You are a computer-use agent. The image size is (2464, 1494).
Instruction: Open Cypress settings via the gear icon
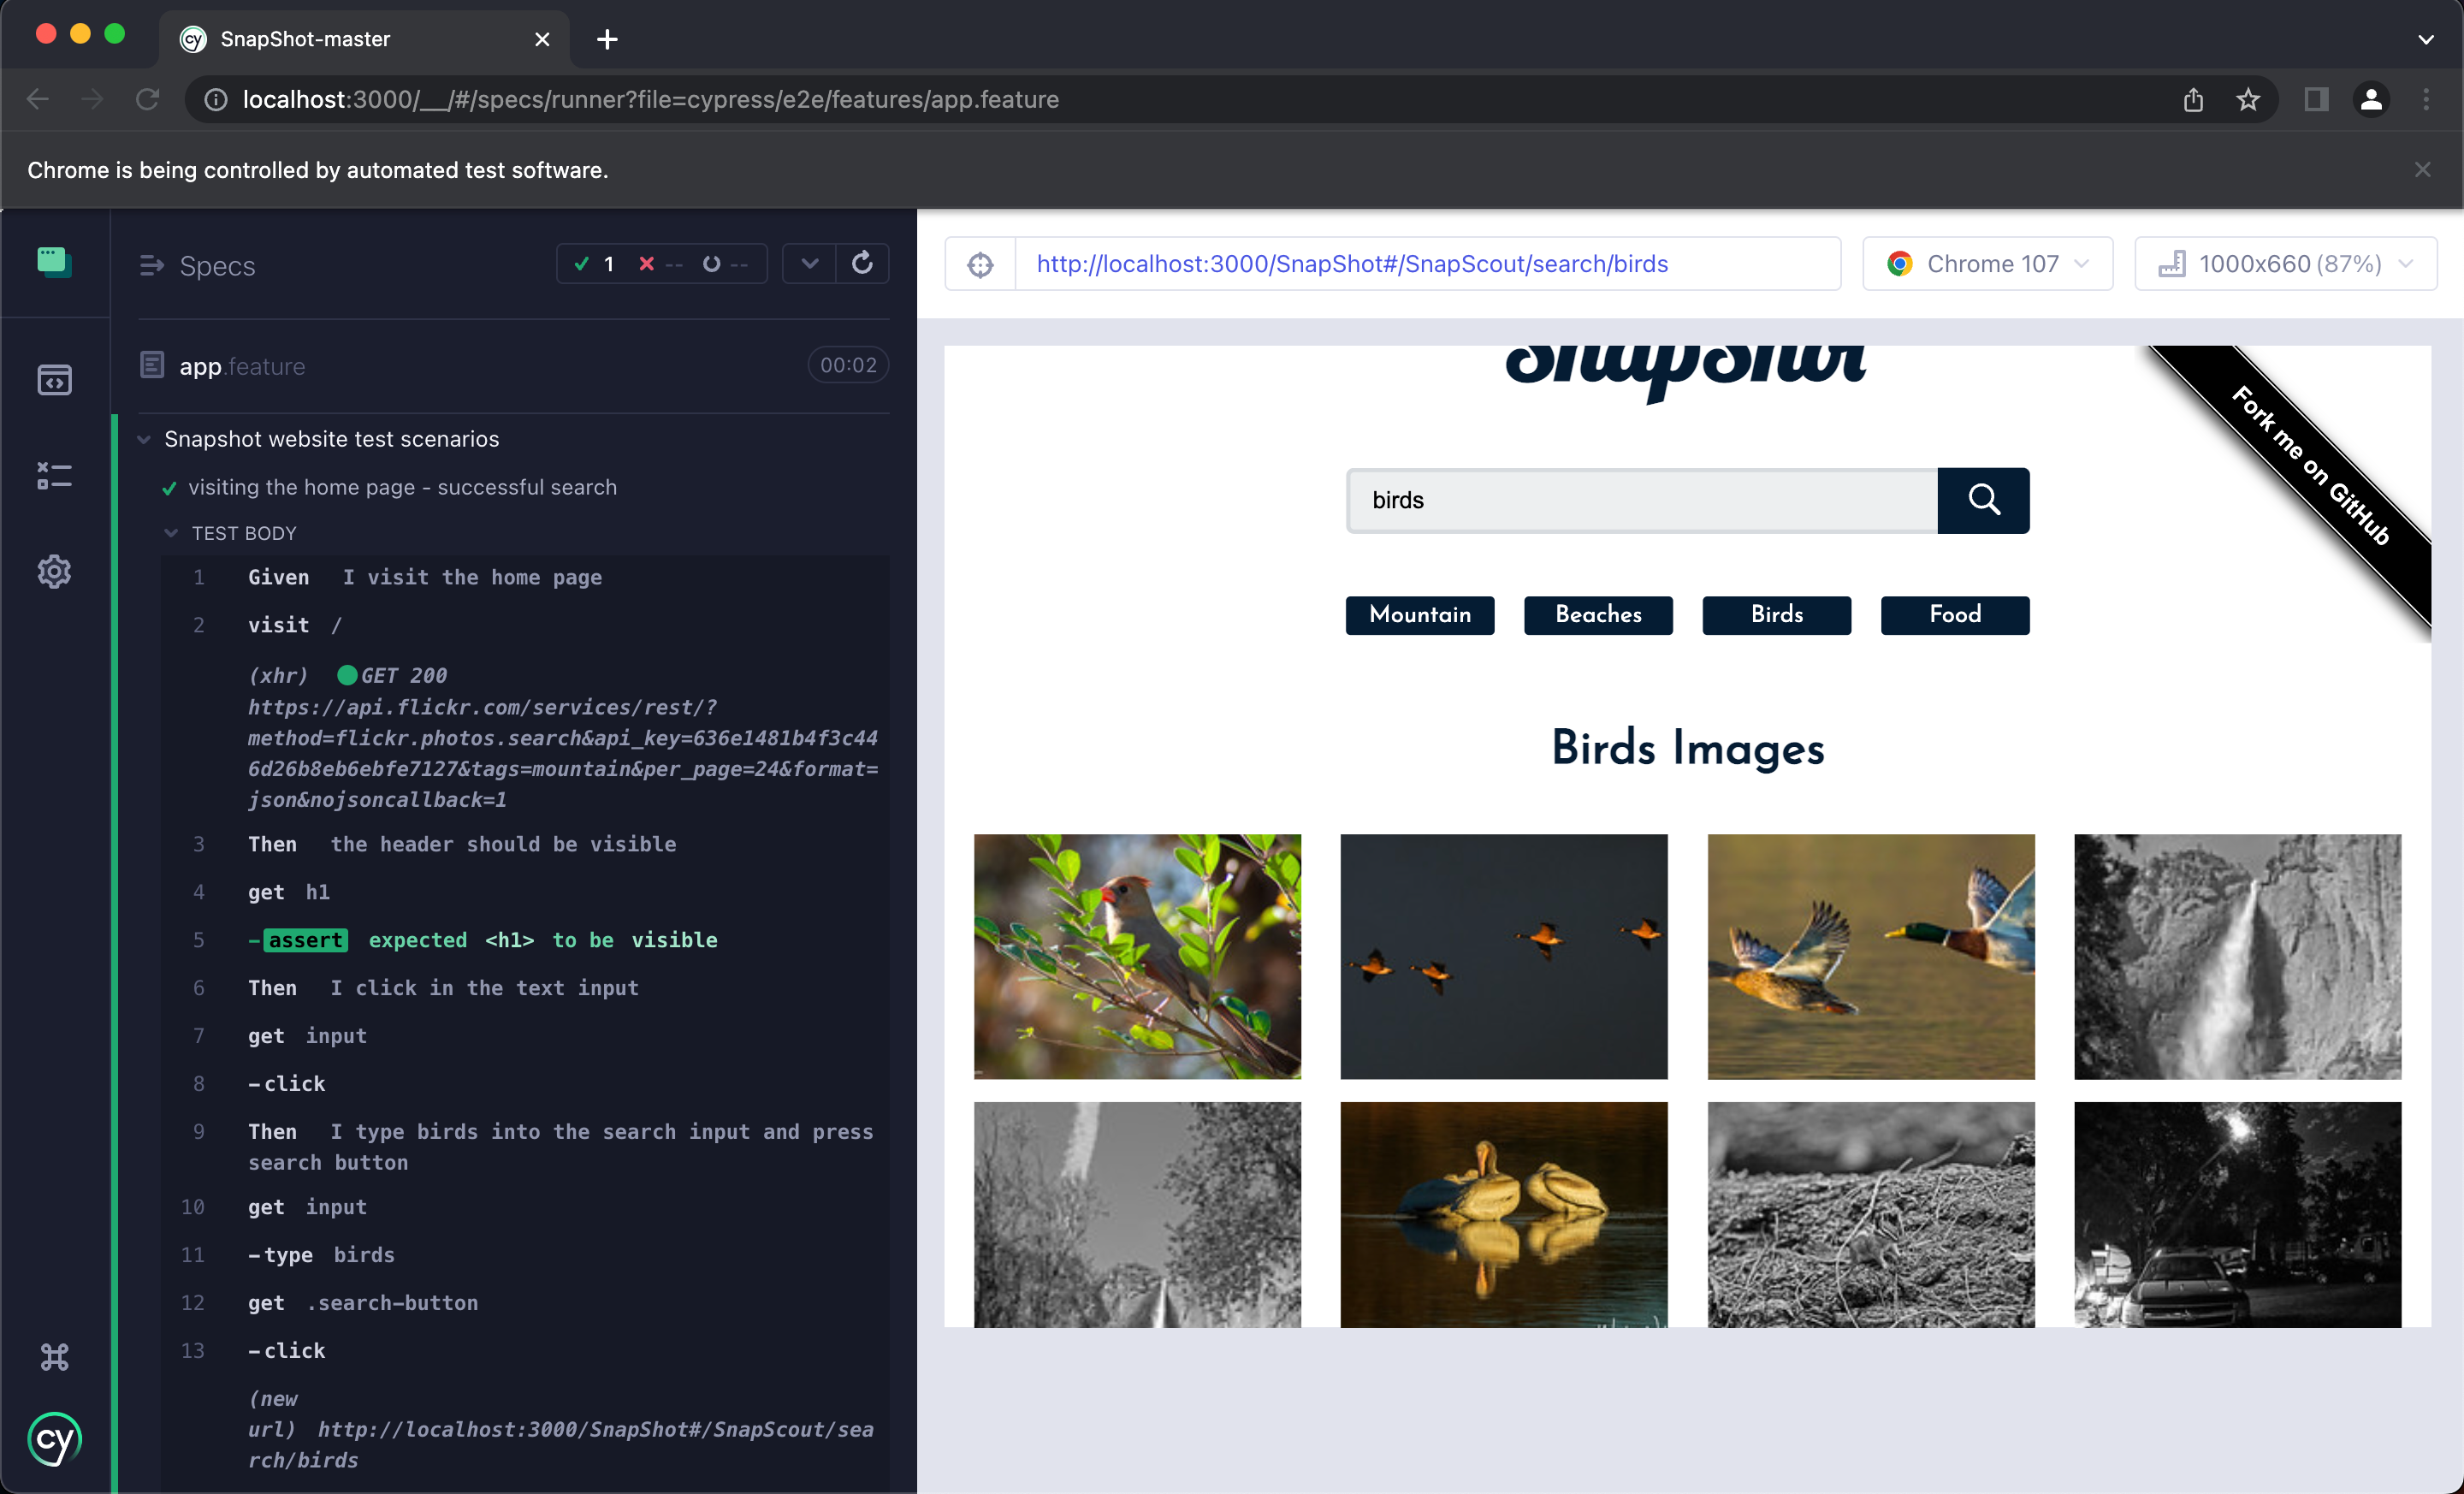point(54,570)
